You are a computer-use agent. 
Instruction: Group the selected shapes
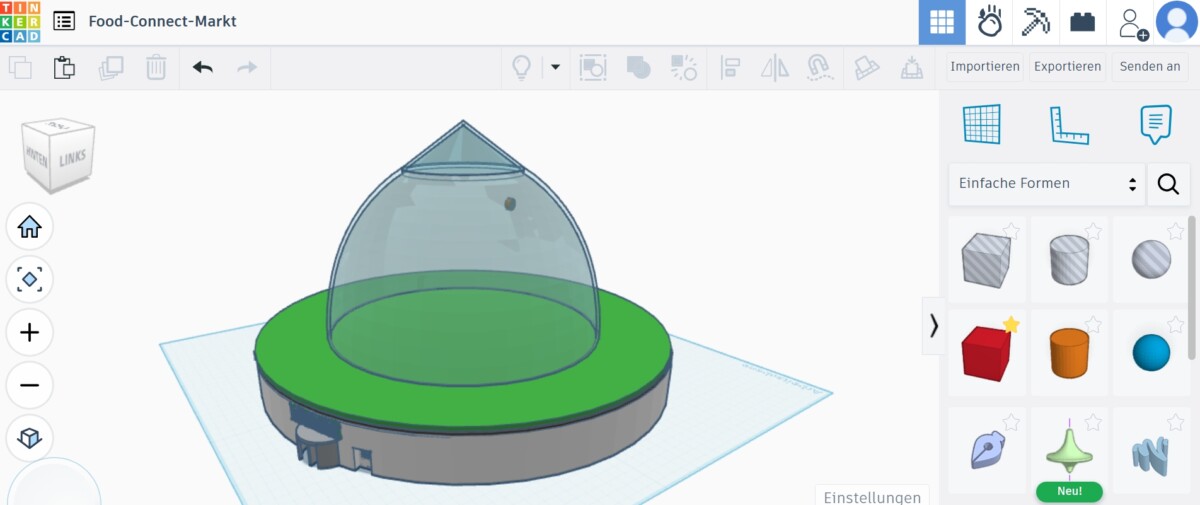click(x=638, y=68)
